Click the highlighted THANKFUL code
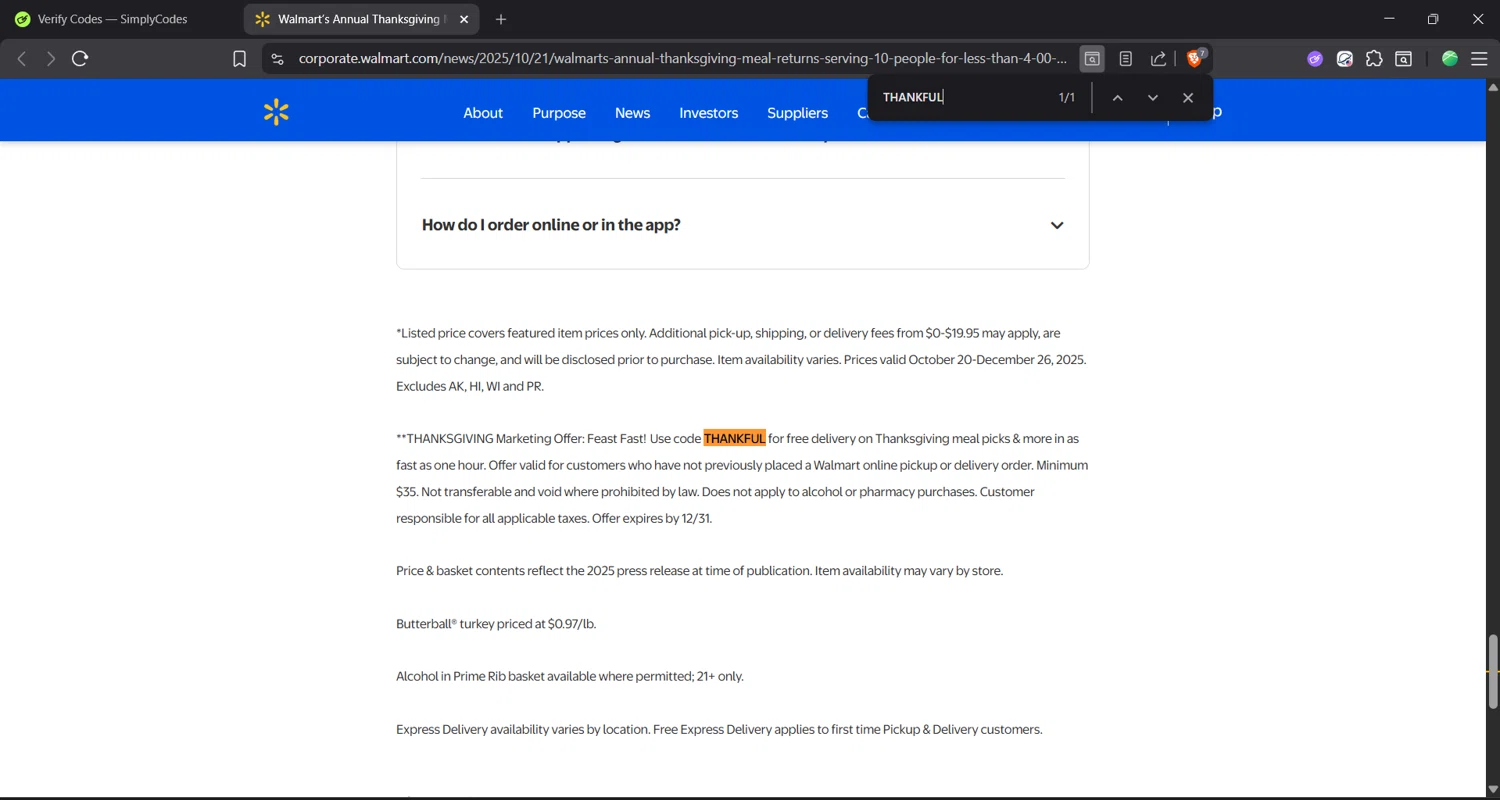The width and height of the screenshot is (1500, 800). point(735,438)
